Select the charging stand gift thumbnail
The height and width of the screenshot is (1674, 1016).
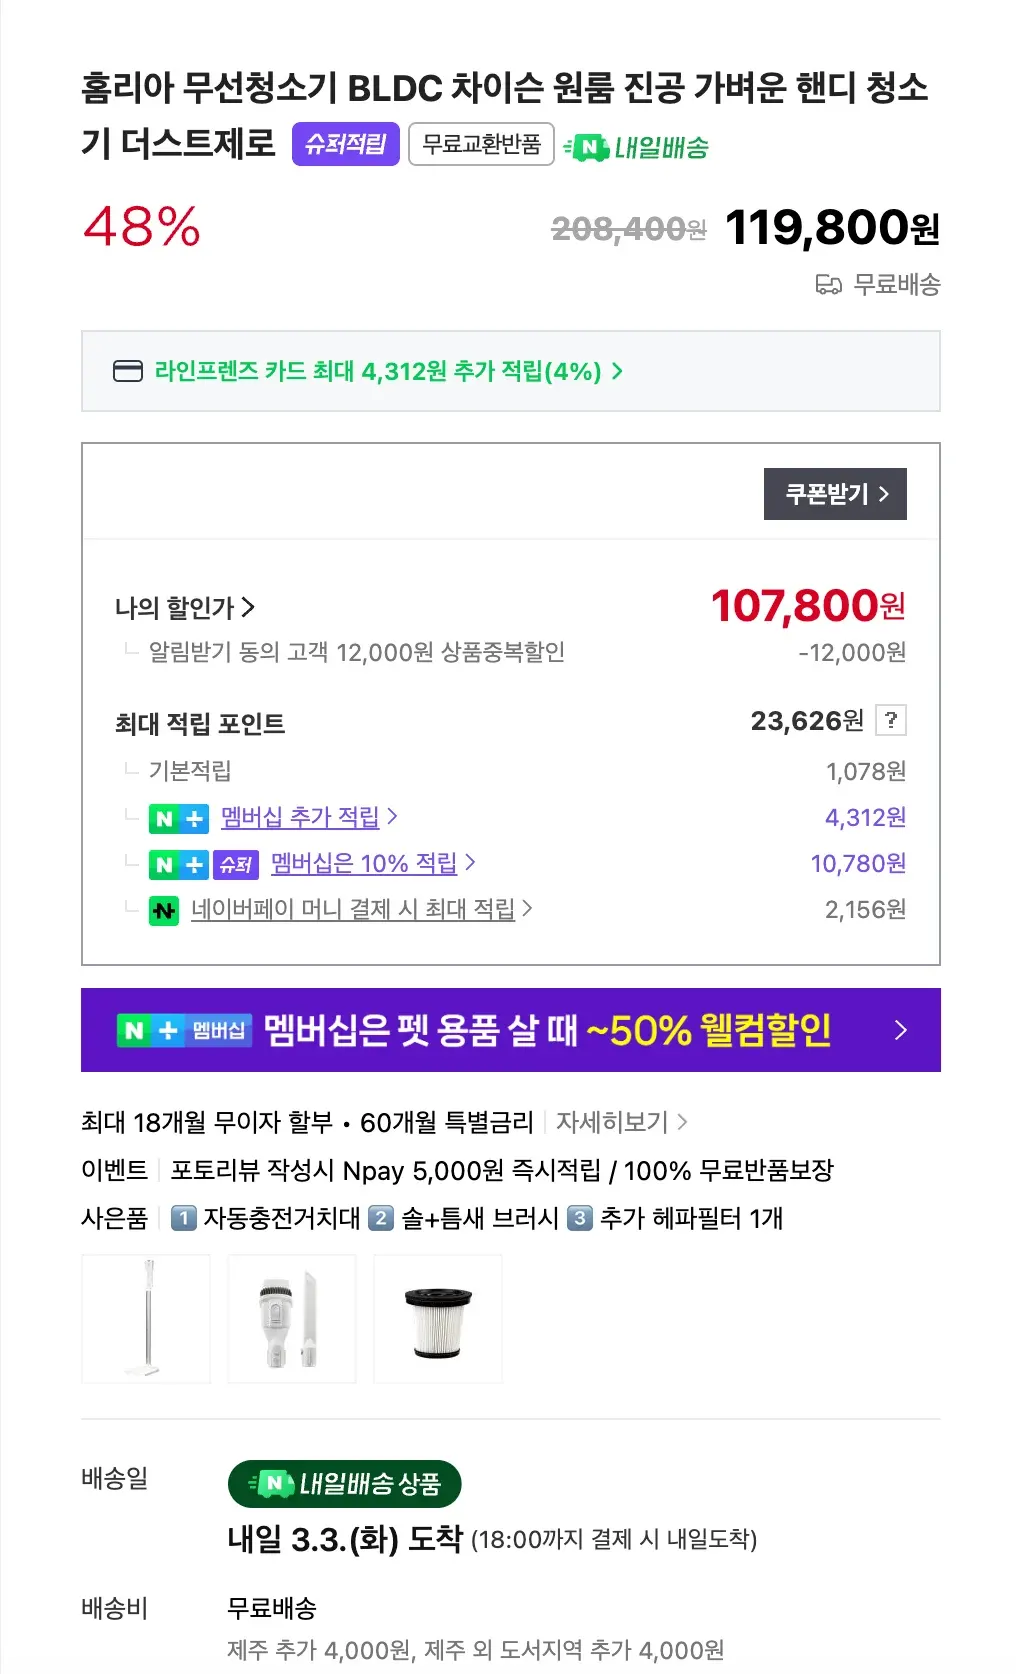(x=146, y=1318)
